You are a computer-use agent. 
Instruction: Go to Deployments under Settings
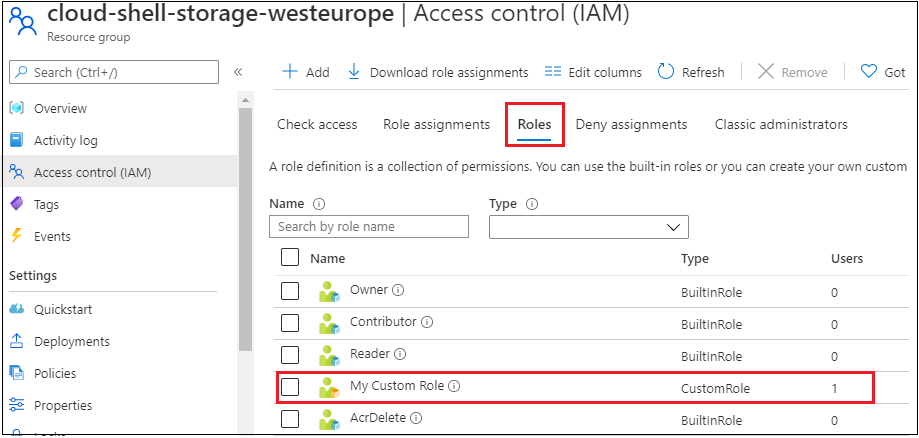click(x=72, y=341)
